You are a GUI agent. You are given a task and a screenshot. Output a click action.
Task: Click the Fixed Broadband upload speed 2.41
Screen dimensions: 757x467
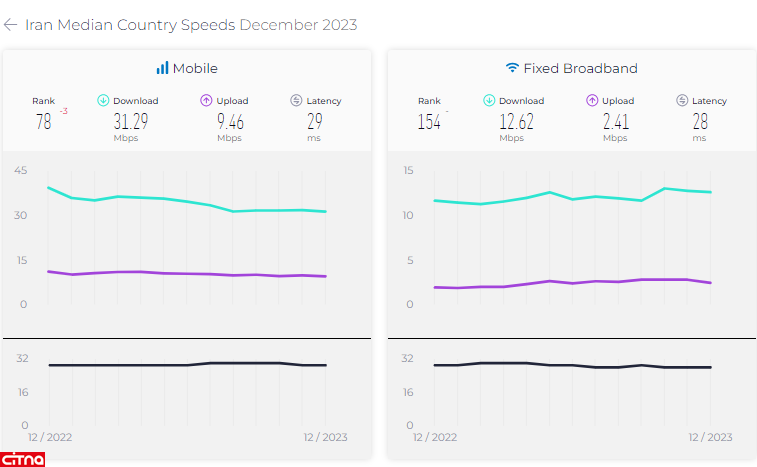point(615,121)
